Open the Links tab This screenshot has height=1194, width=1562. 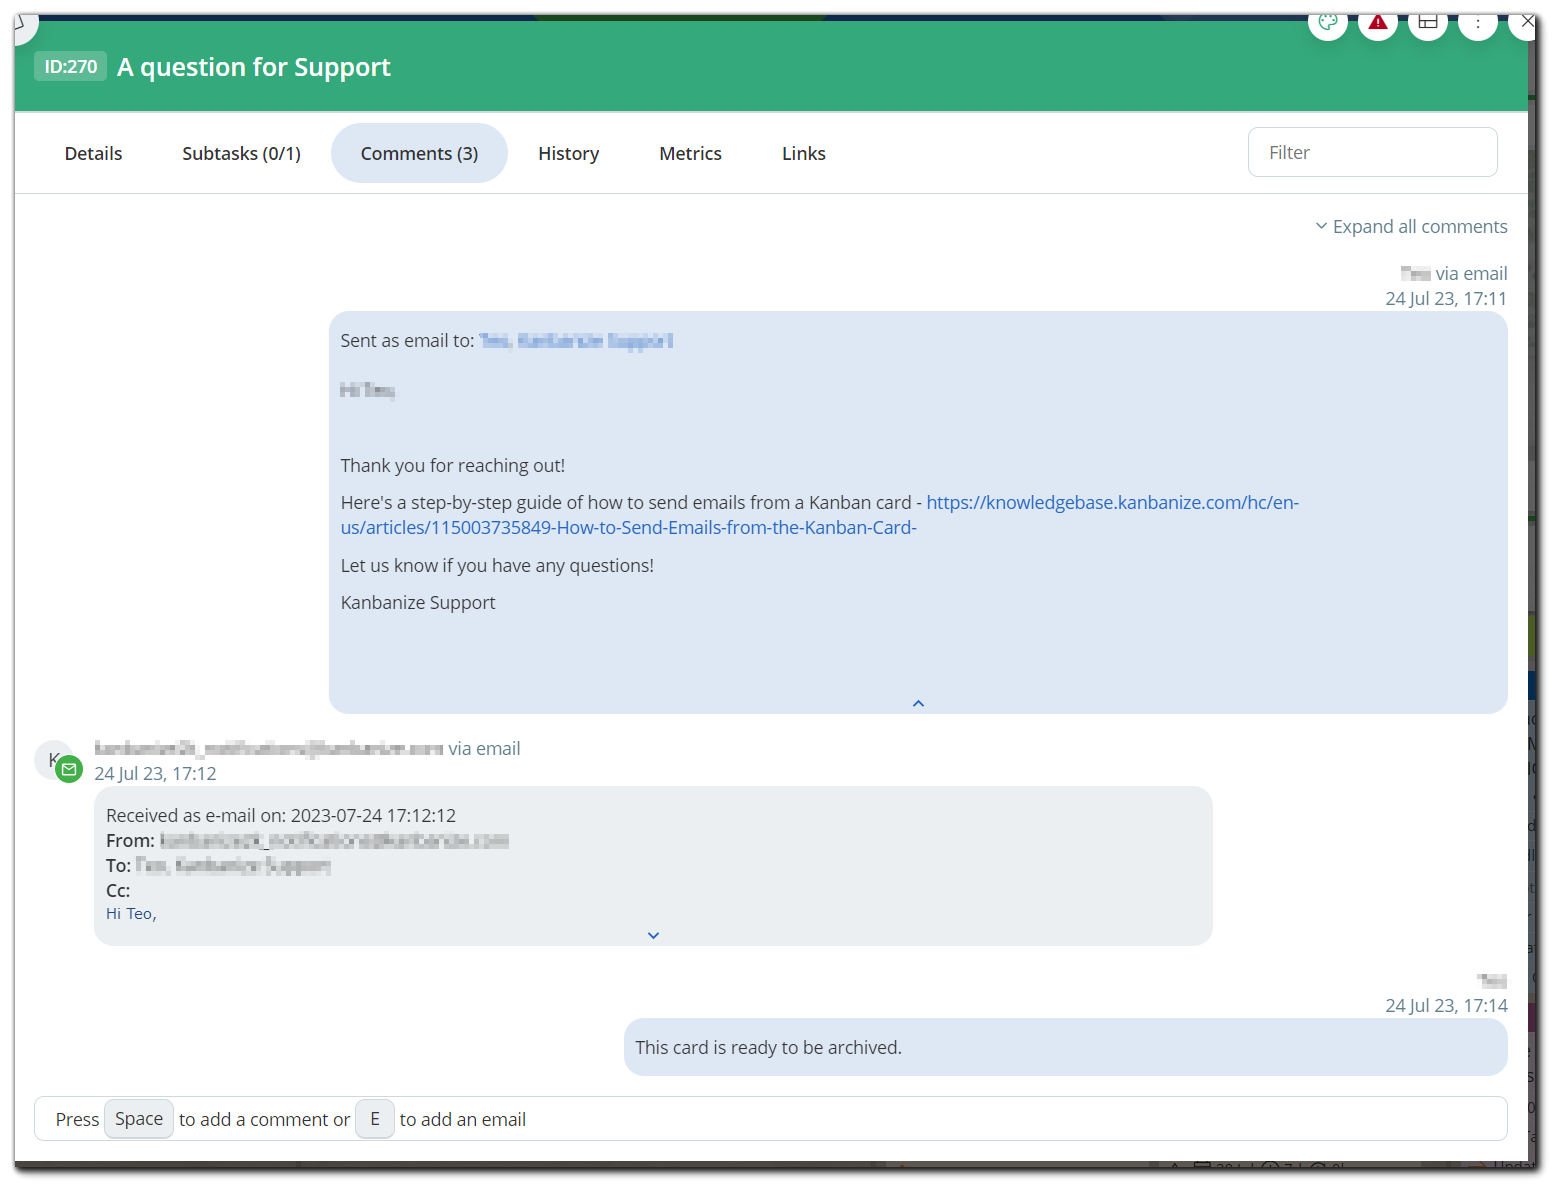pyautogui.click(x=803, y=153)
